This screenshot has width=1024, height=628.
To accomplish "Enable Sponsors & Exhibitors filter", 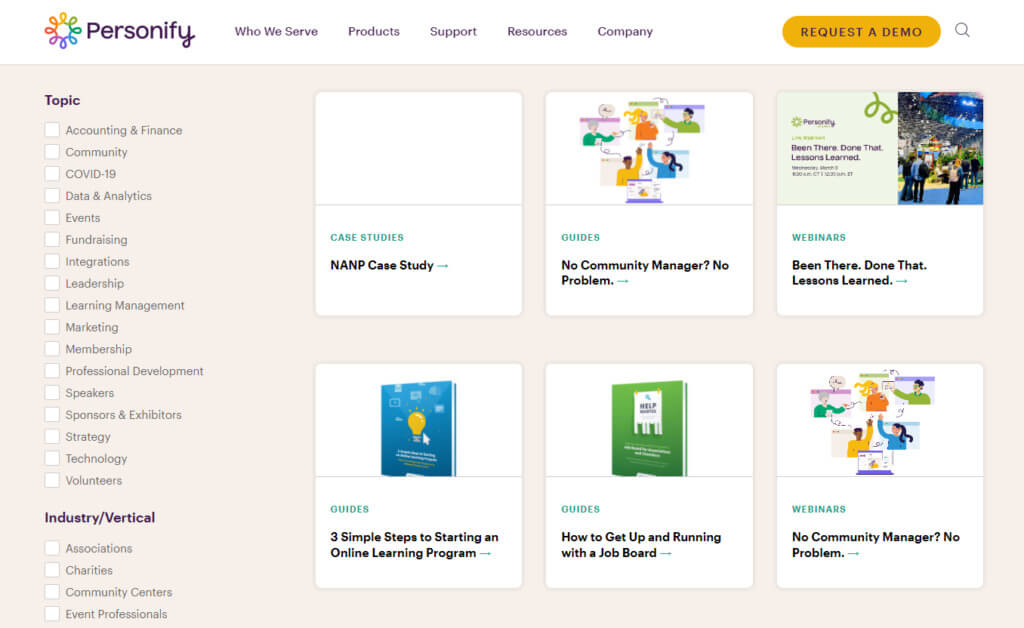I will point(52,415).
